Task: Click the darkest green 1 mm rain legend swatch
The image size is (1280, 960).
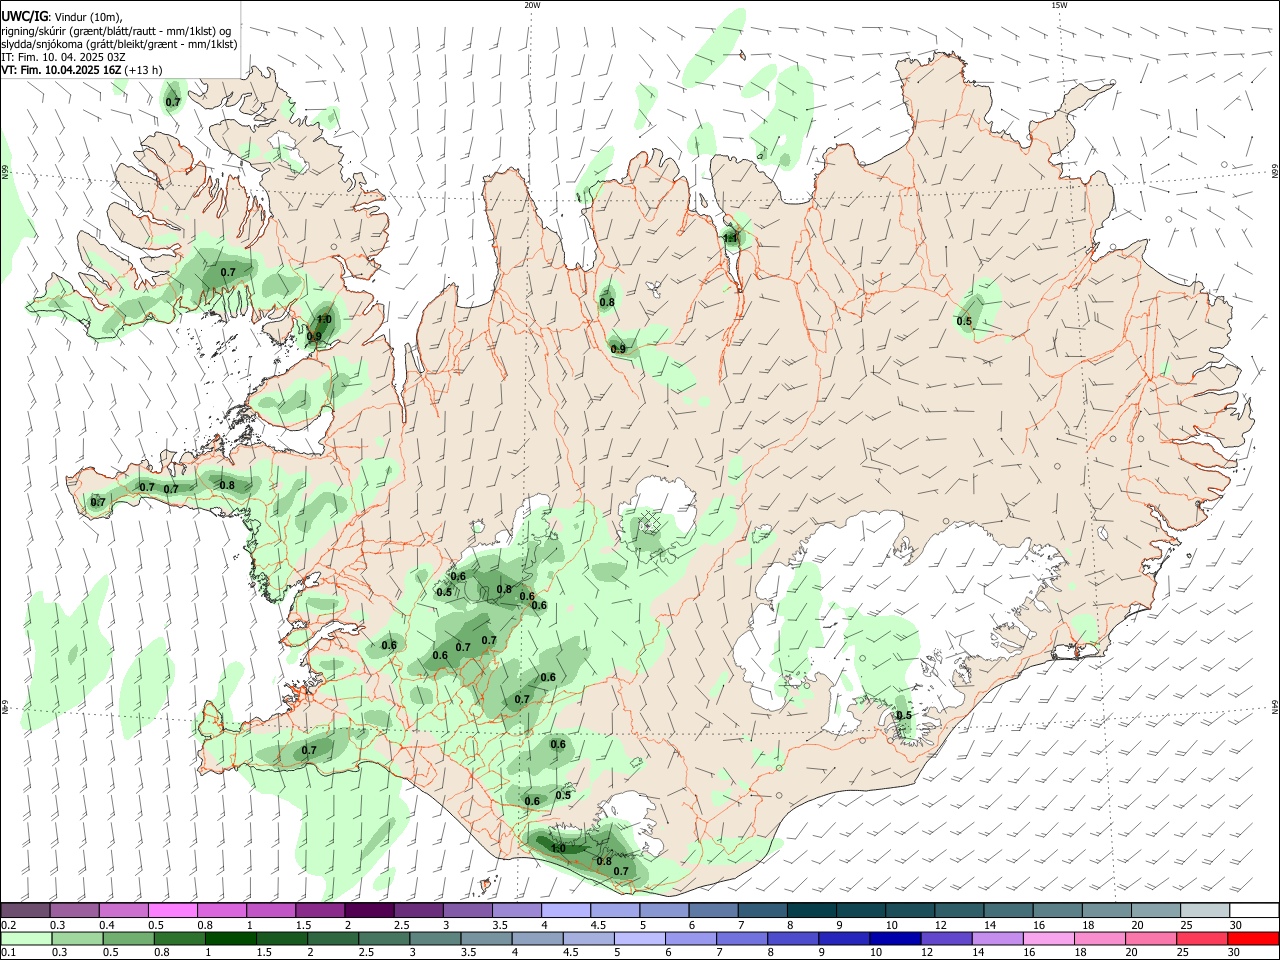Action: (230, 937)
